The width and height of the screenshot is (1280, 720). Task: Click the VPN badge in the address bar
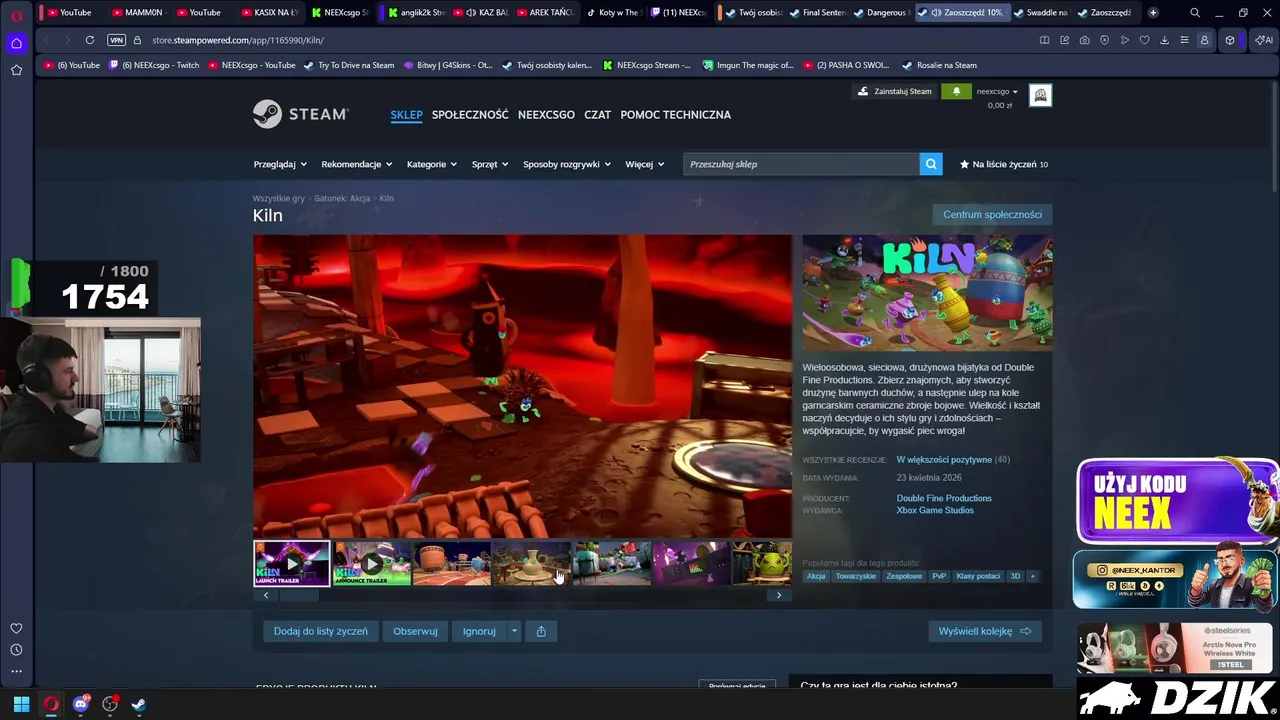(116, 40)
